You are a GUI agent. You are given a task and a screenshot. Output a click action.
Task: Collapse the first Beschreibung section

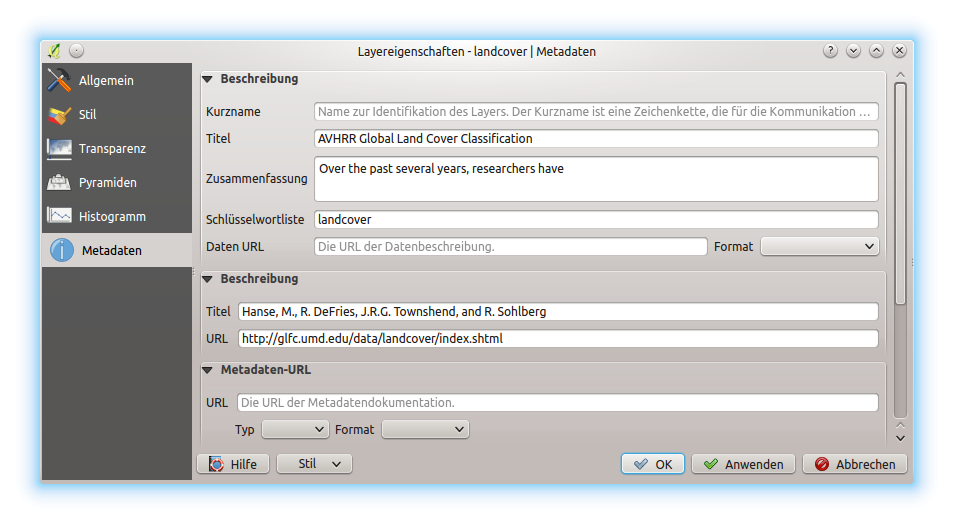pyautogui.click(x=208, y=79)
